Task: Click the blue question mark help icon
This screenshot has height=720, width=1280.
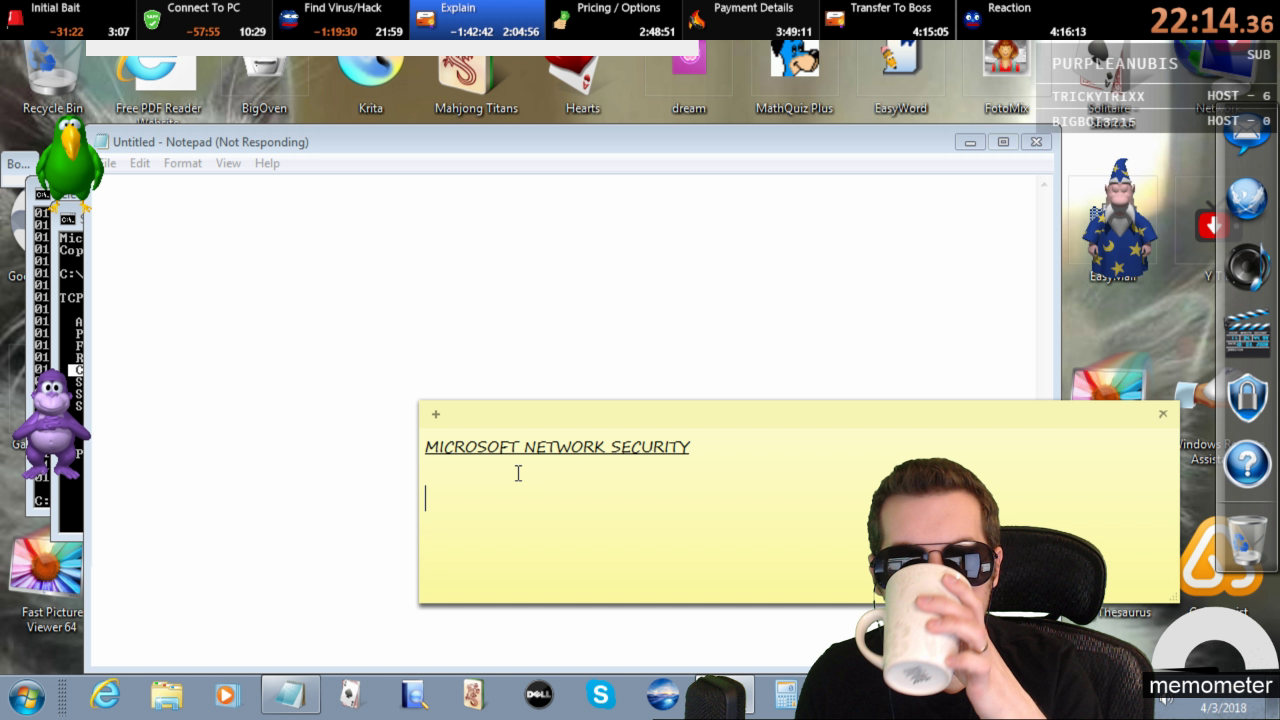Action: tap(1247, 465)
